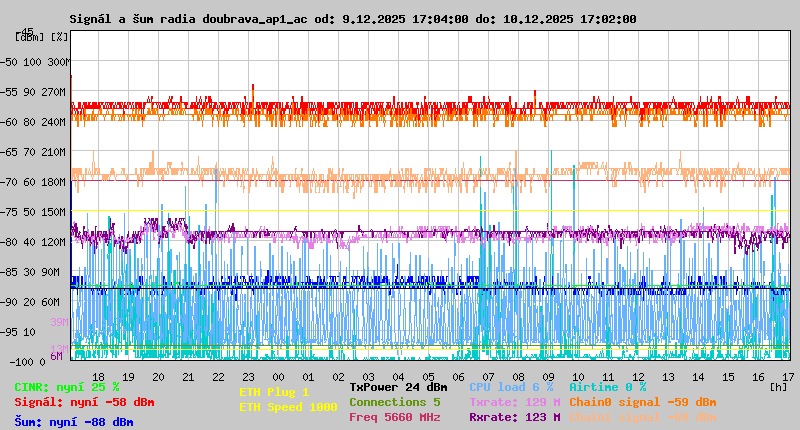Select the TxPower 24 dBm label
Viewport: 800px width, 430px height.
[398, 386]
